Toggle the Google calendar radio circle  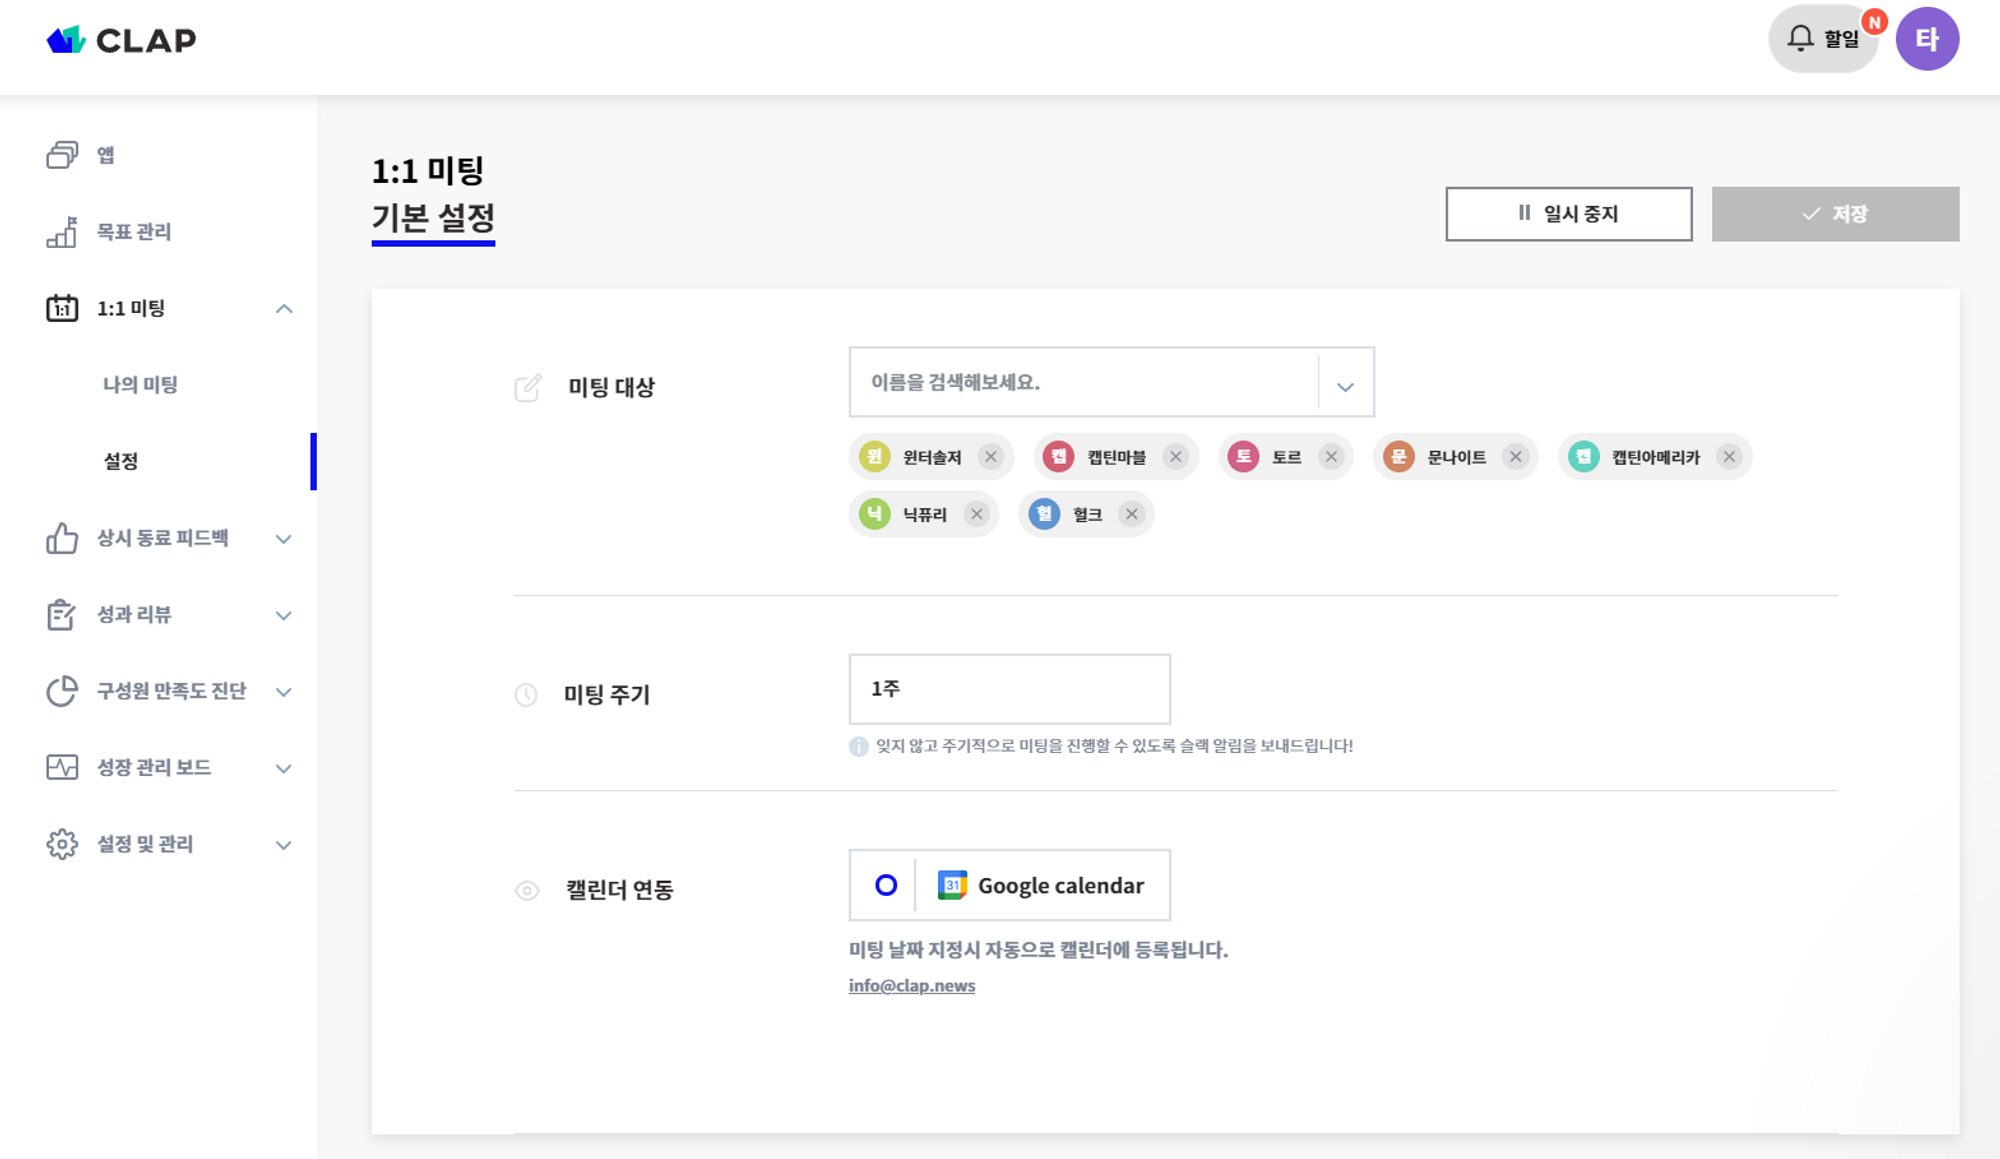point(885,885)
